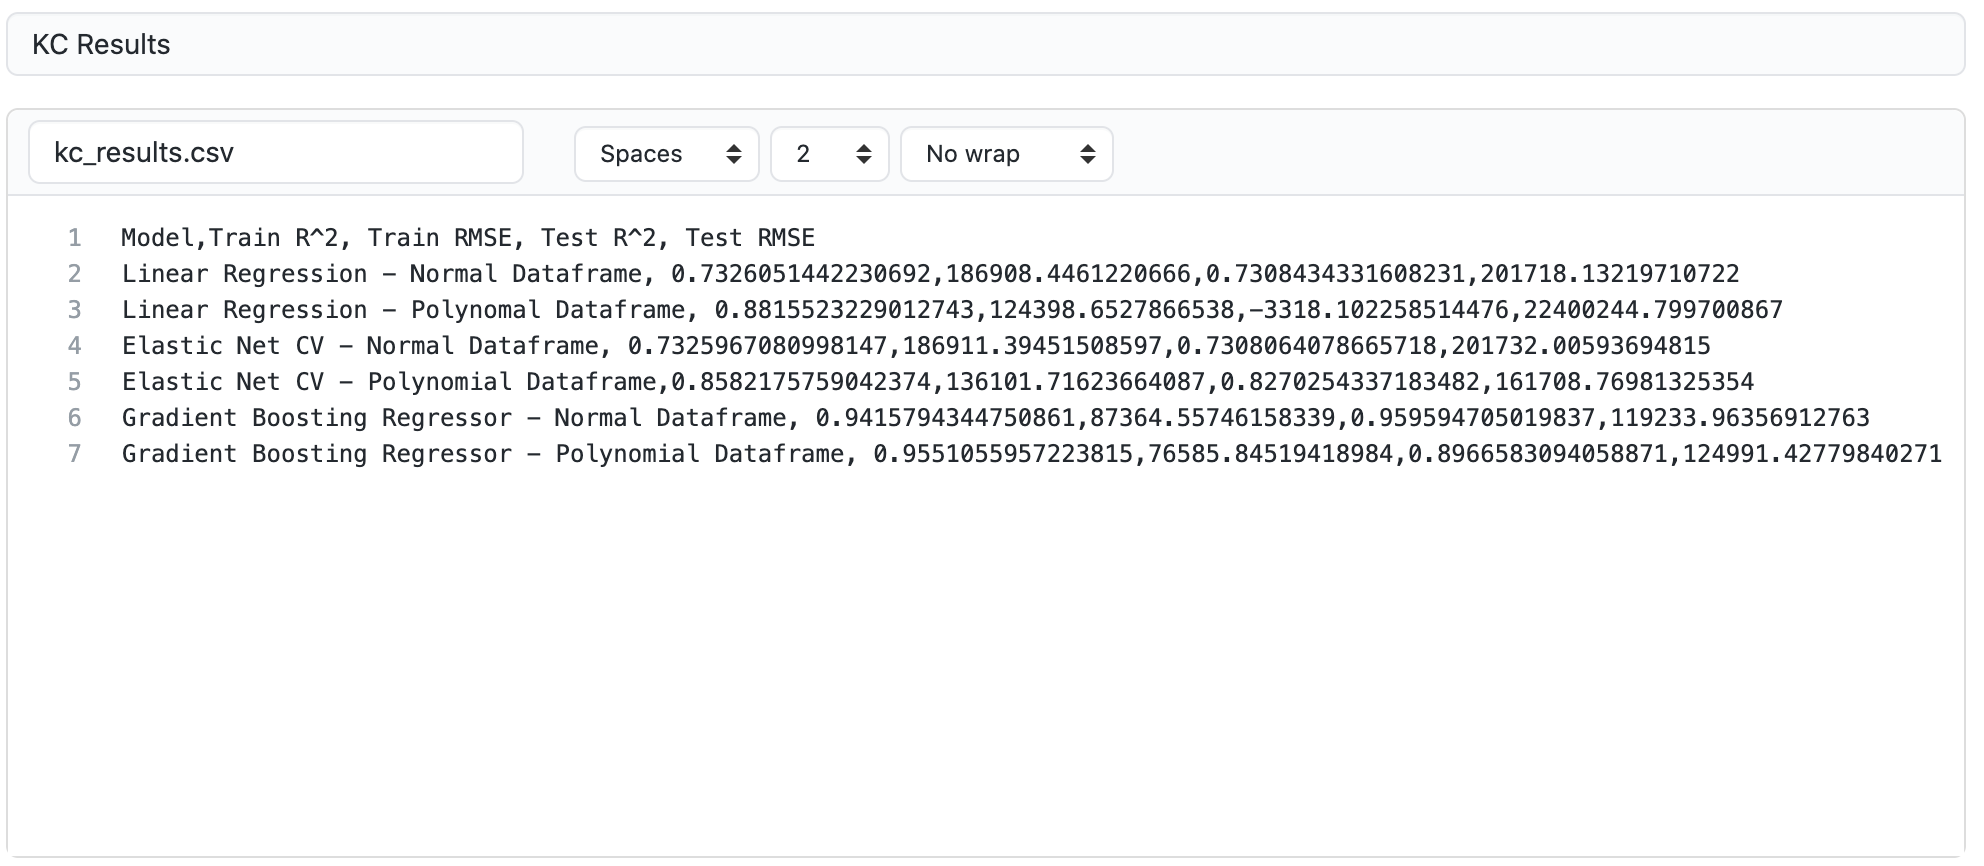Open the indent size dropdown showing 2
The height and width of the screenshot is (866, 1984).
pos(829,154)
